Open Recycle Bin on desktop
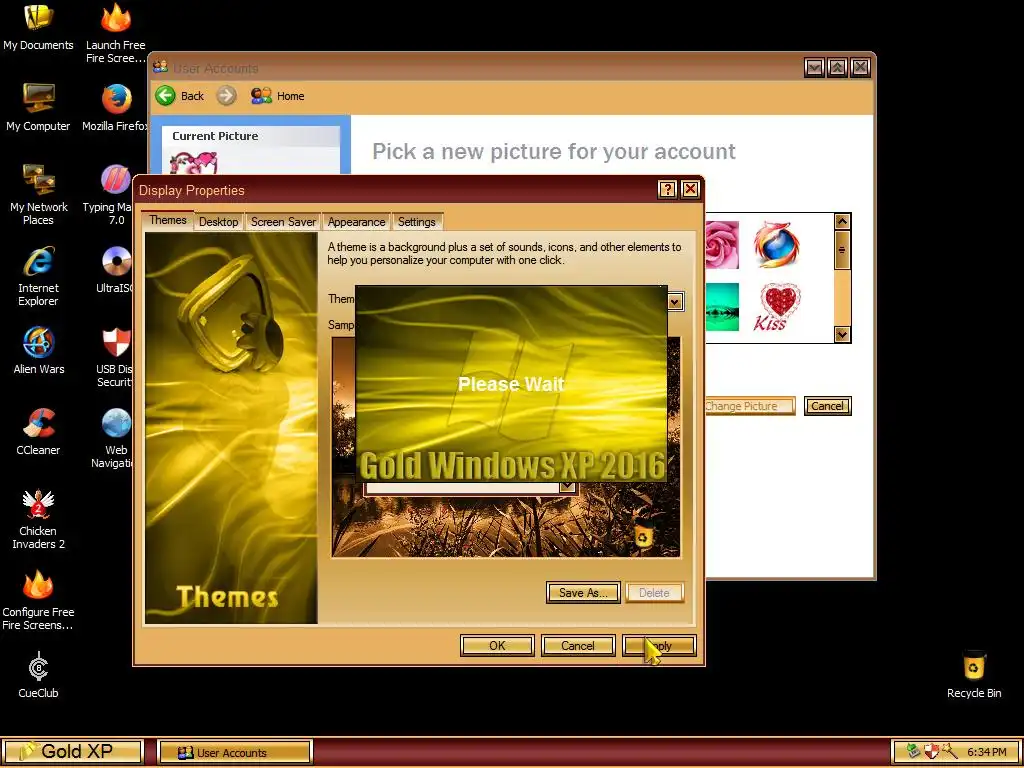The height and width of the screenshot is (768, 1024). [x=974, y=674]
